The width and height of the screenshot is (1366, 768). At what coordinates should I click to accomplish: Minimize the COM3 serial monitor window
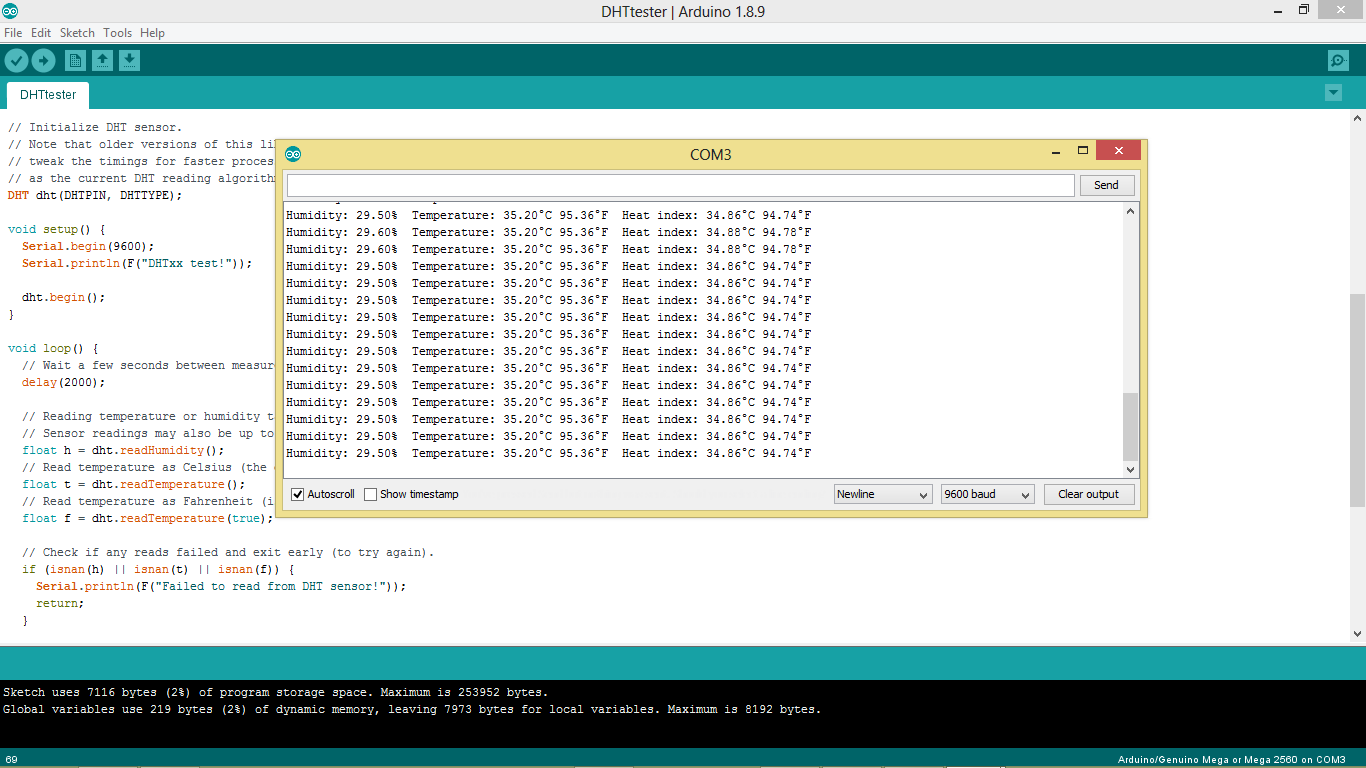(1056, 153)
